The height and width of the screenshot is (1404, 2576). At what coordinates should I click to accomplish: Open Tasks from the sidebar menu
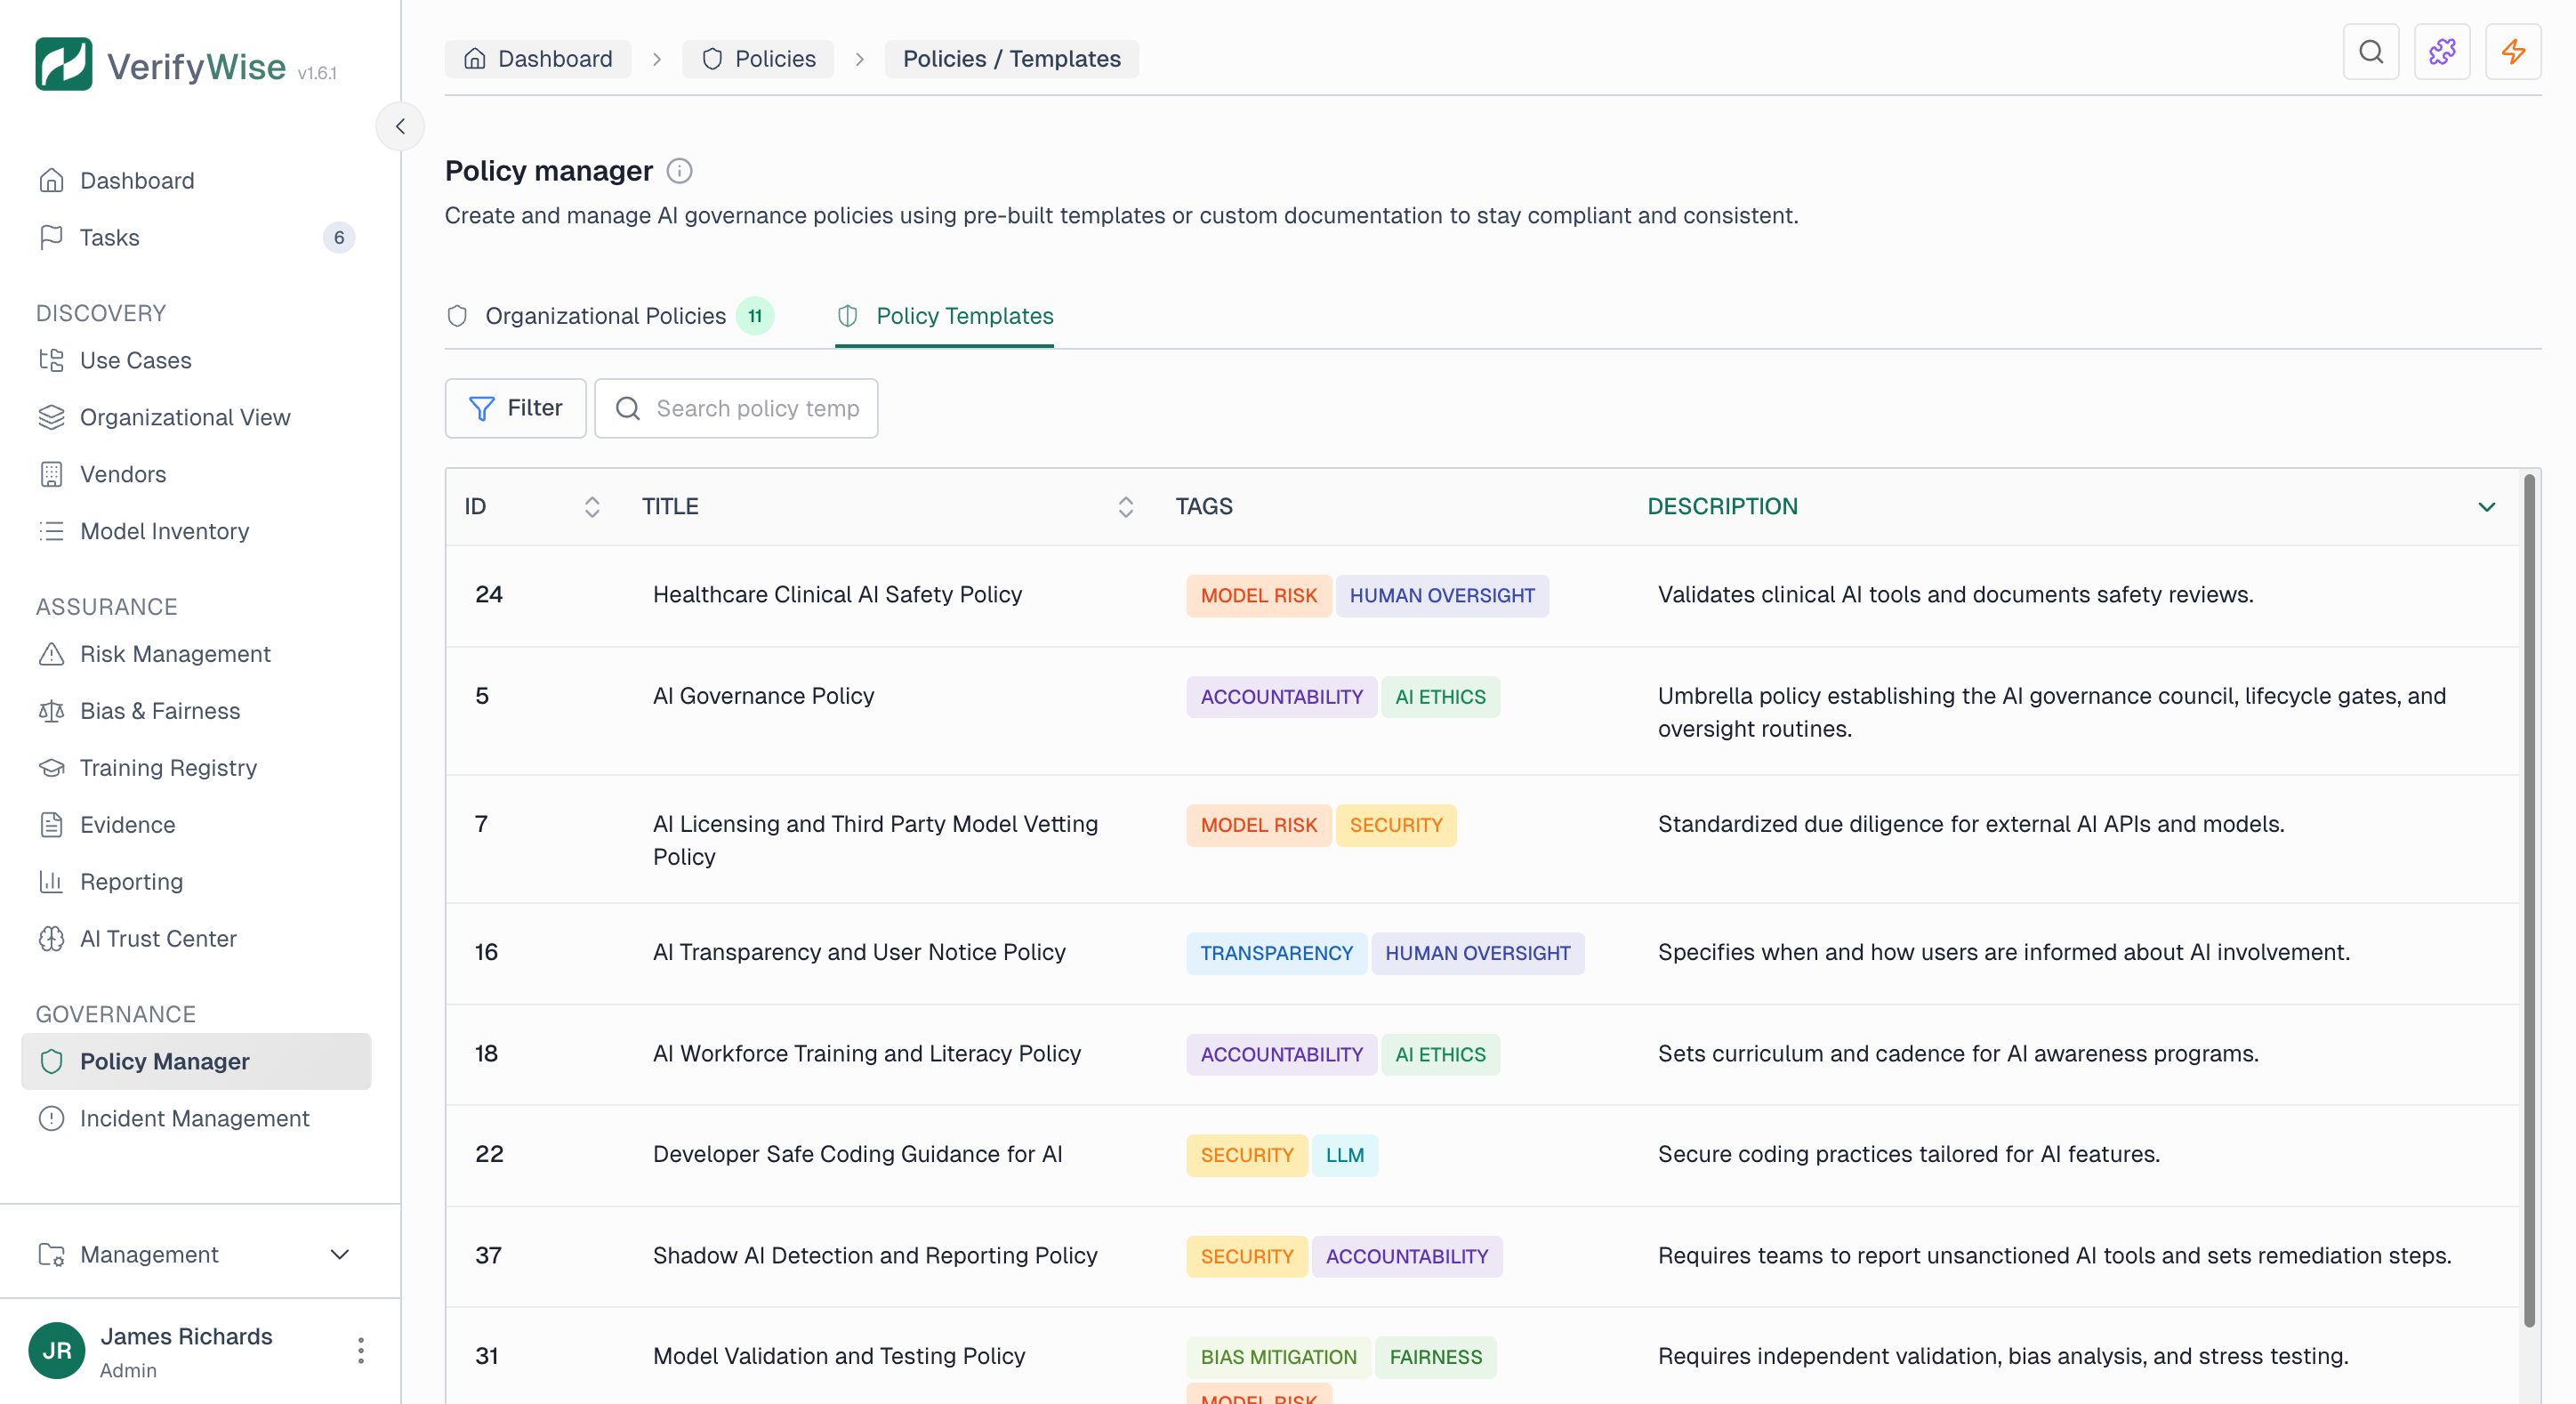coord(110,237)
